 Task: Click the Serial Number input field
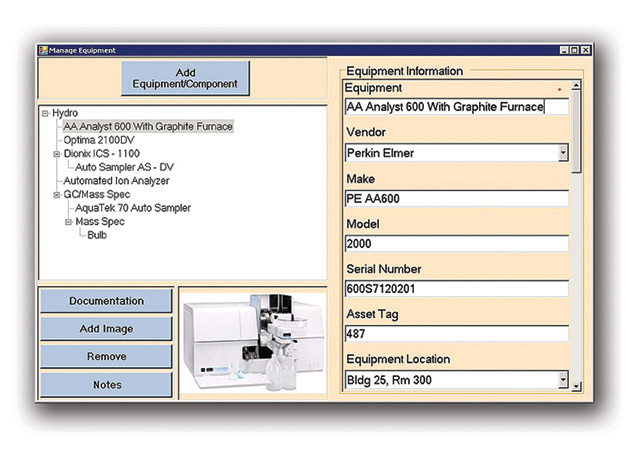pos(456,289)
